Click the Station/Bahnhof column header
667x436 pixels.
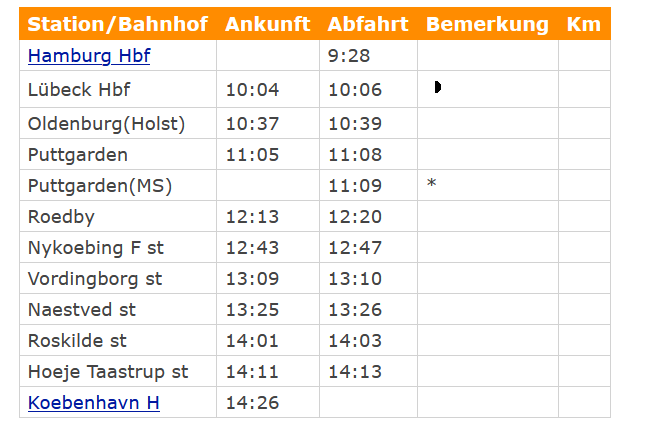pos(117,24)
